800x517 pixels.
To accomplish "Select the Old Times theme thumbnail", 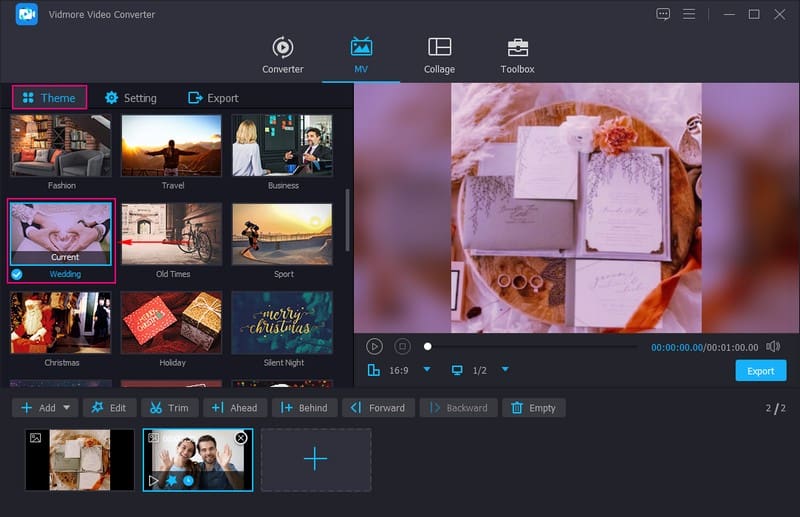I will pos(171,234).
